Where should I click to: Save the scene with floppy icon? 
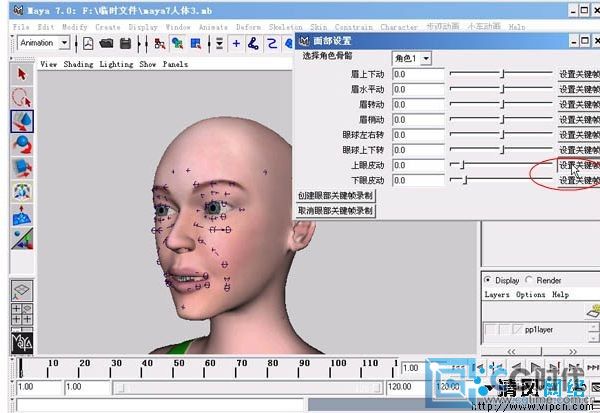pos(125,43)
